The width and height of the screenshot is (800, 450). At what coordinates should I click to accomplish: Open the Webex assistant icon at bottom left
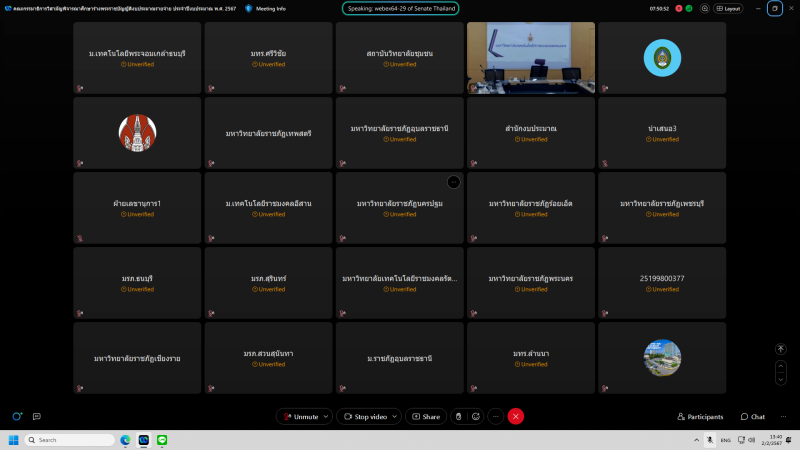point(17,416)
